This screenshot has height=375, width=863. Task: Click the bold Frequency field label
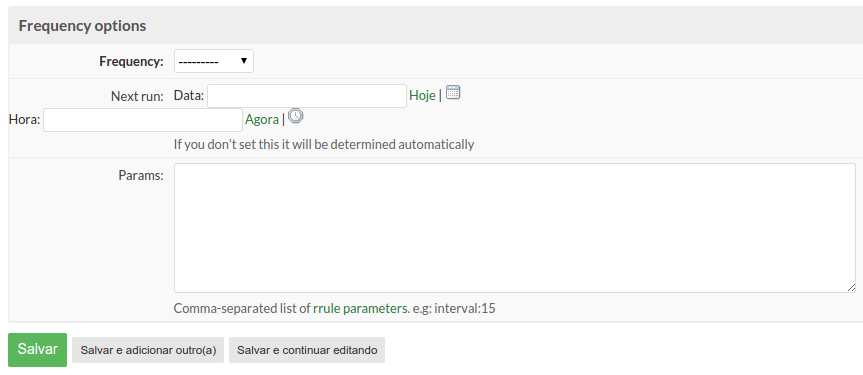[132, 62]
